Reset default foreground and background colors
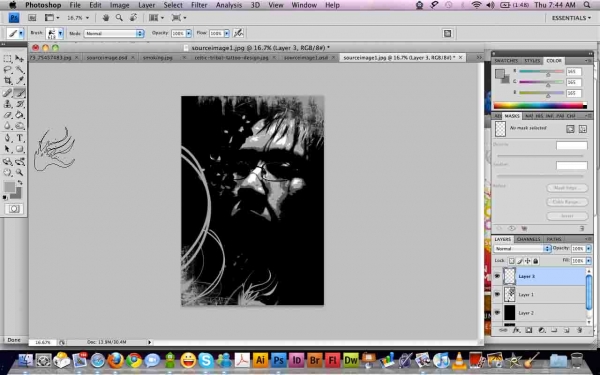The image size is (600, 375). [5, 197]
